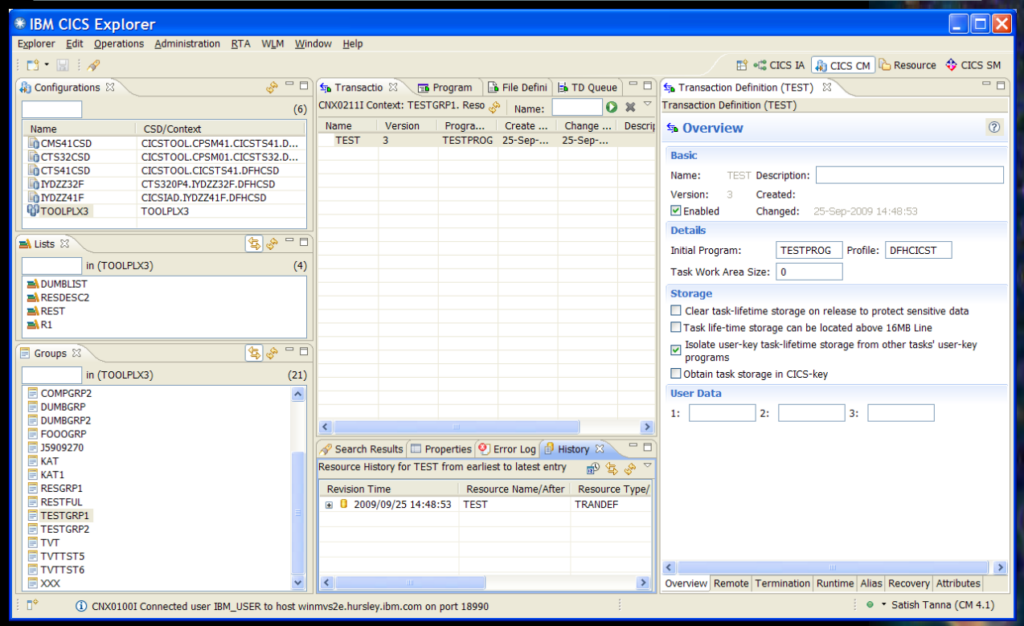Expand the 2009/09/25 14:48:53 history entry
The image size is (1024, 626).
(329, 505)
